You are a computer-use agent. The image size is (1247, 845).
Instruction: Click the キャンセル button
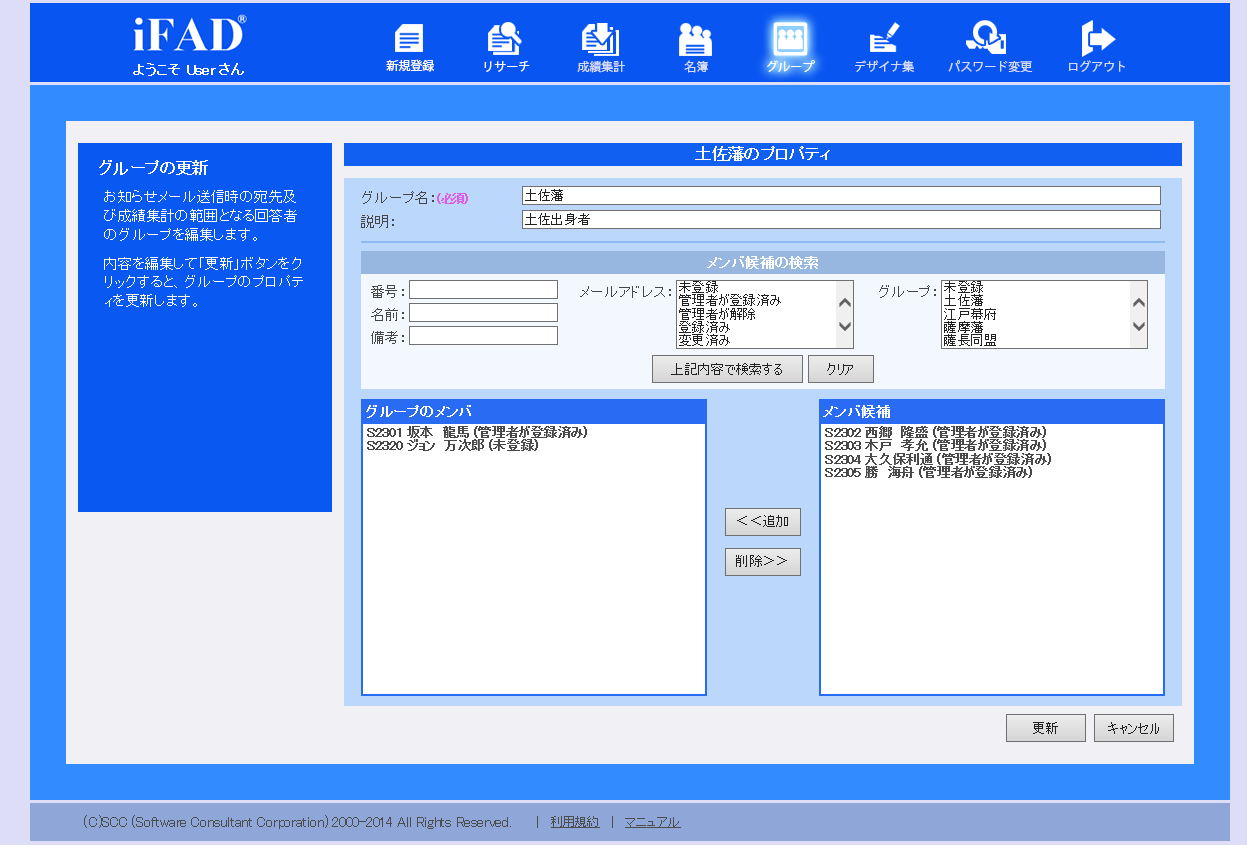1134,728
